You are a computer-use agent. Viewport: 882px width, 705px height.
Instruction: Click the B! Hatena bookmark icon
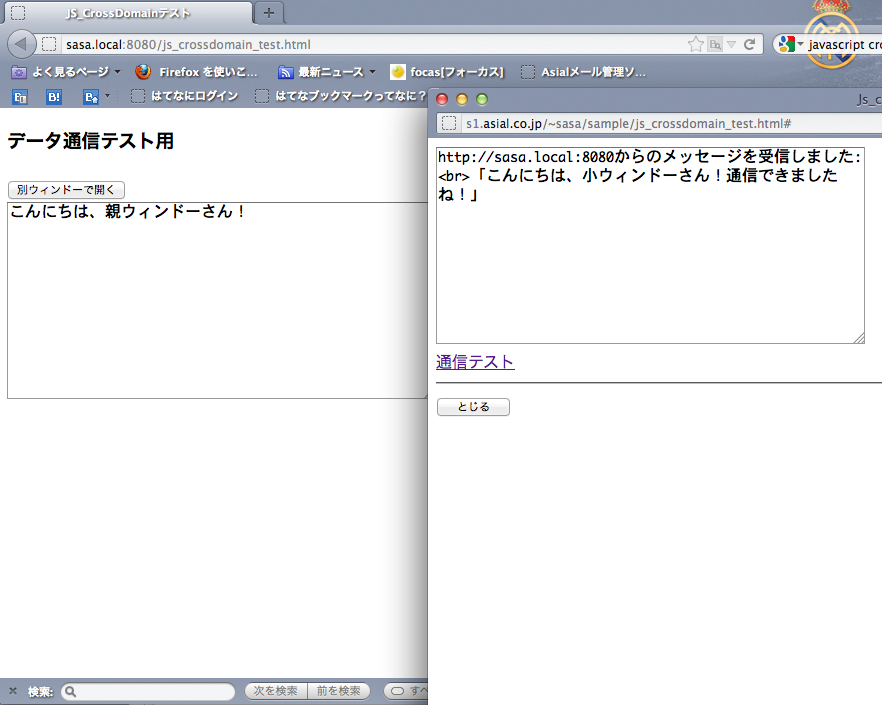coord(54,97)
